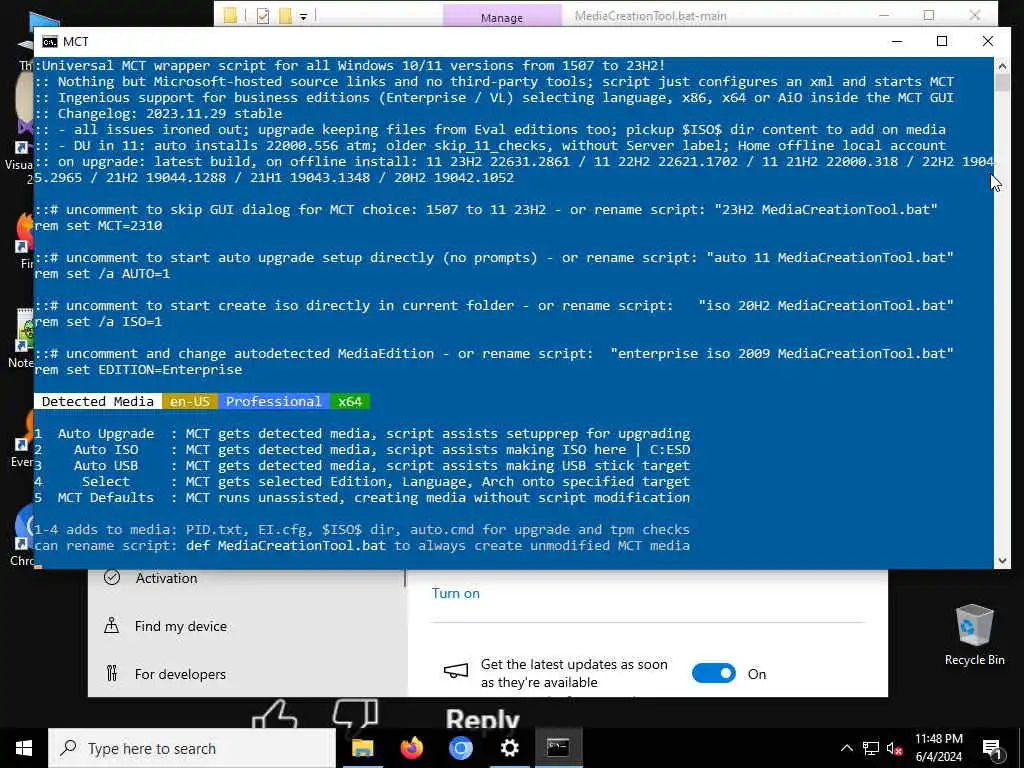Viewport: 1024px width, 768px height.
Task: Click the Professional edition tag
Action: click(274, 402)
